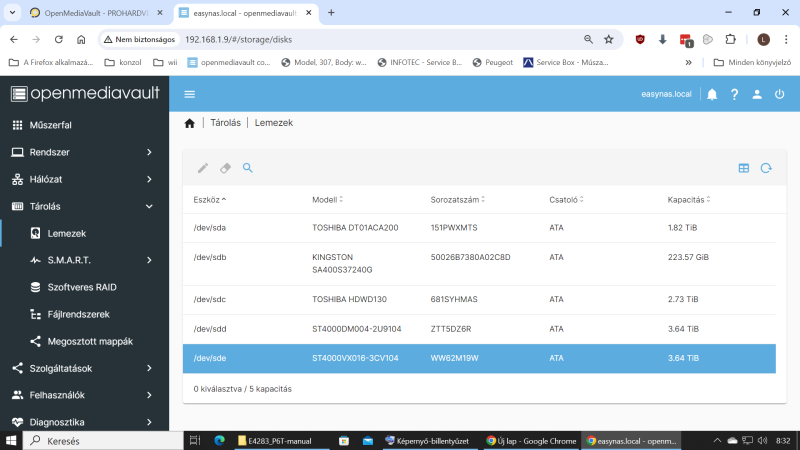800x450 pixels.
Task: Select the /dev/sdb disk row
Action: tap(479, 263)
